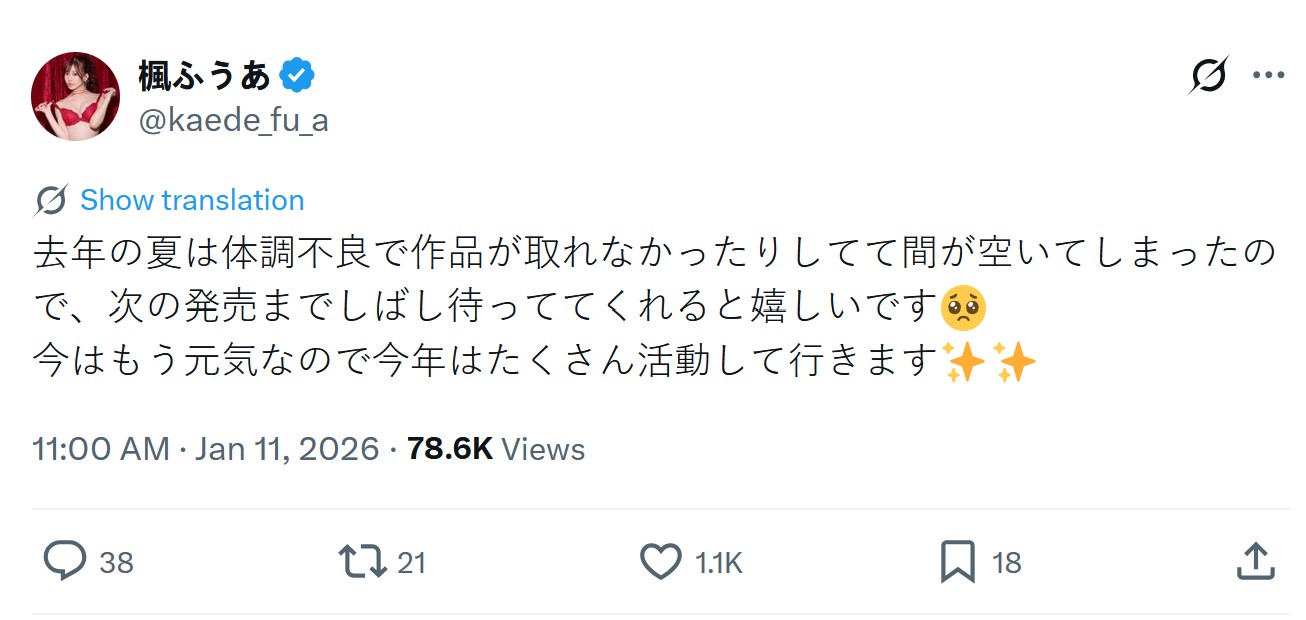Open the More options ellipsis menu
Viewport: 1306px width, 620px height.
tap(1268, 76)
